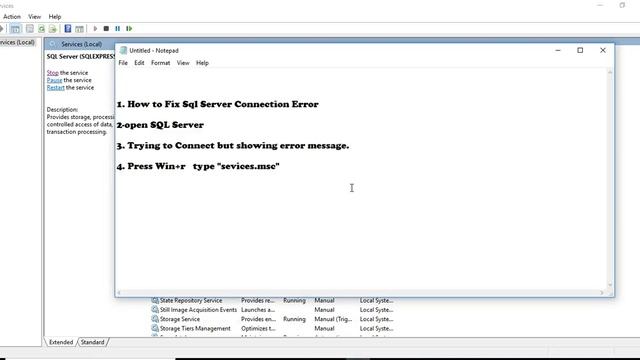Maximize the Notepad window

(580, 50)
